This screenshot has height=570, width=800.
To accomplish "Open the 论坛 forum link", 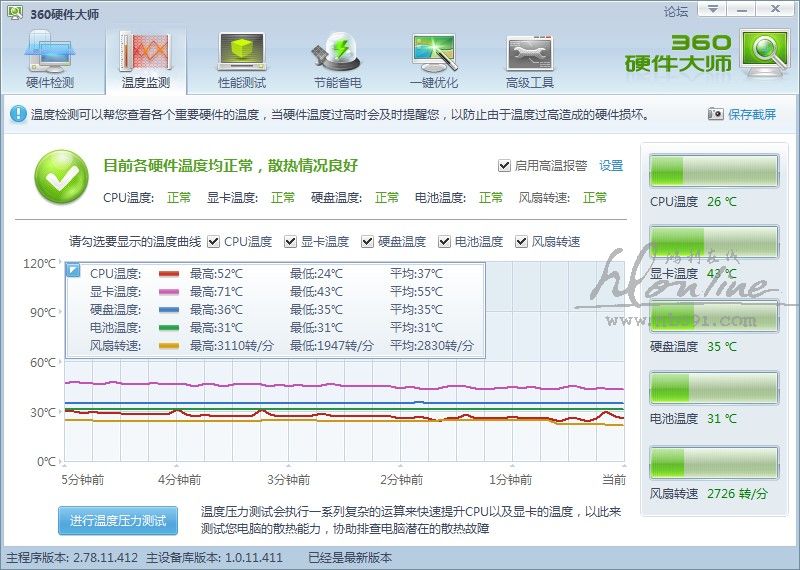I will pos(676,11).
